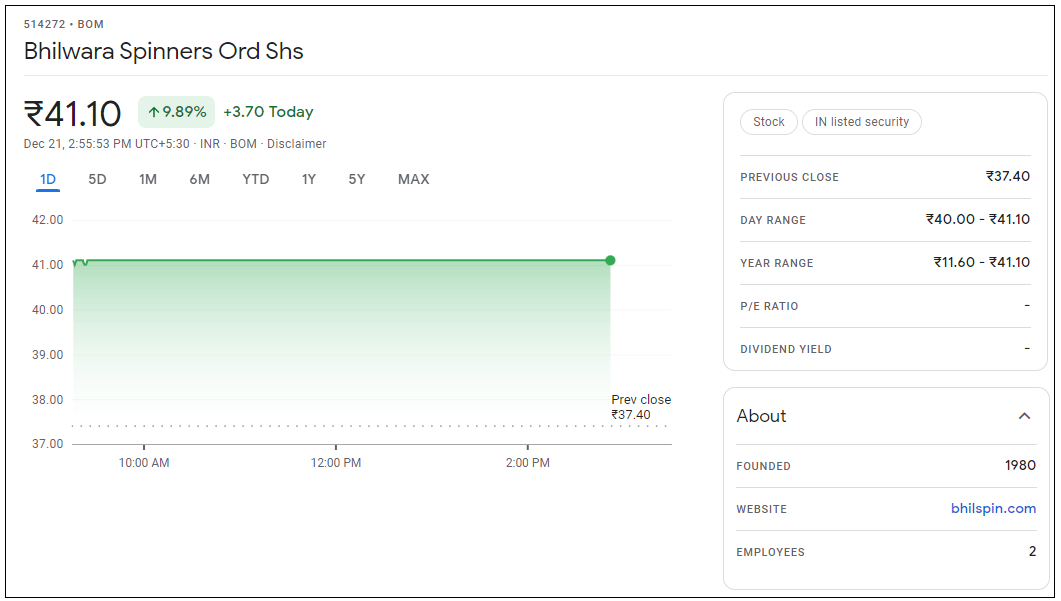Click the PREVIOUS CLOSE label
This screenshot has width=1061, height=601.
pos(789,177)
